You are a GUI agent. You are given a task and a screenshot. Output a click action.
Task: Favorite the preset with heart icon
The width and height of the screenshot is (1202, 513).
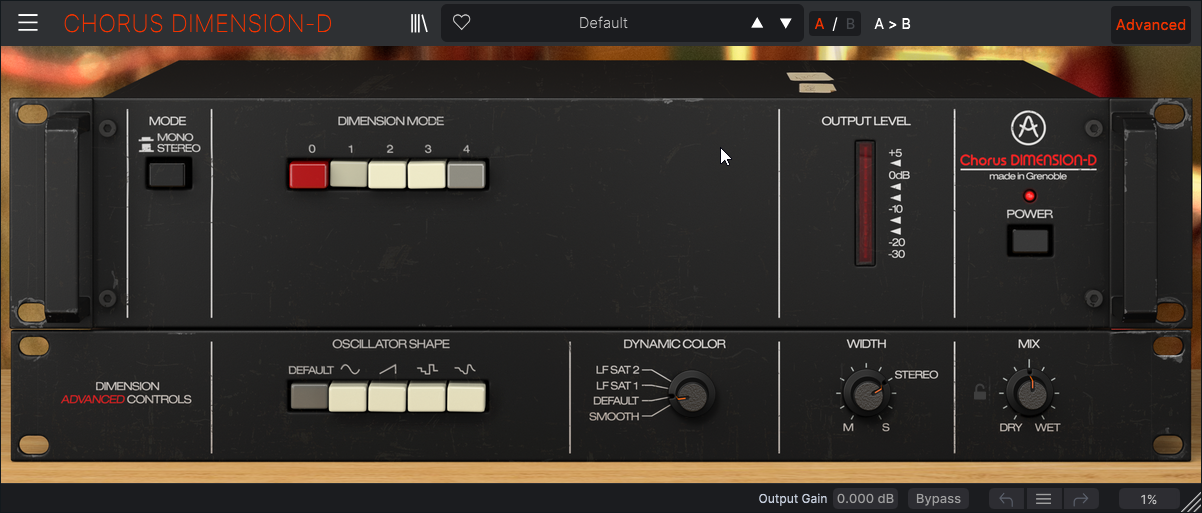[461, 23]
